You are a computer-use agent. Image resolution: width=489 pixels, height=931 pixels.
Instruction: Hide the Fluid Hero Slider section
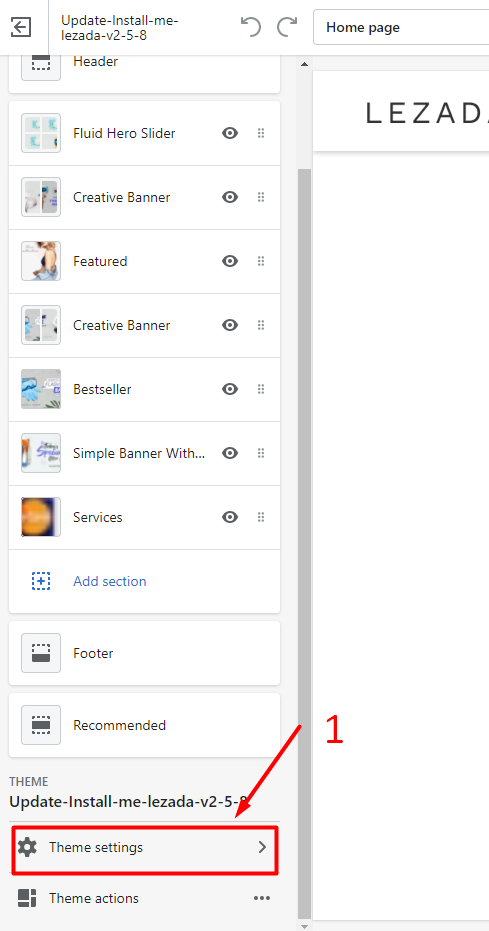[x=230, y=133]
